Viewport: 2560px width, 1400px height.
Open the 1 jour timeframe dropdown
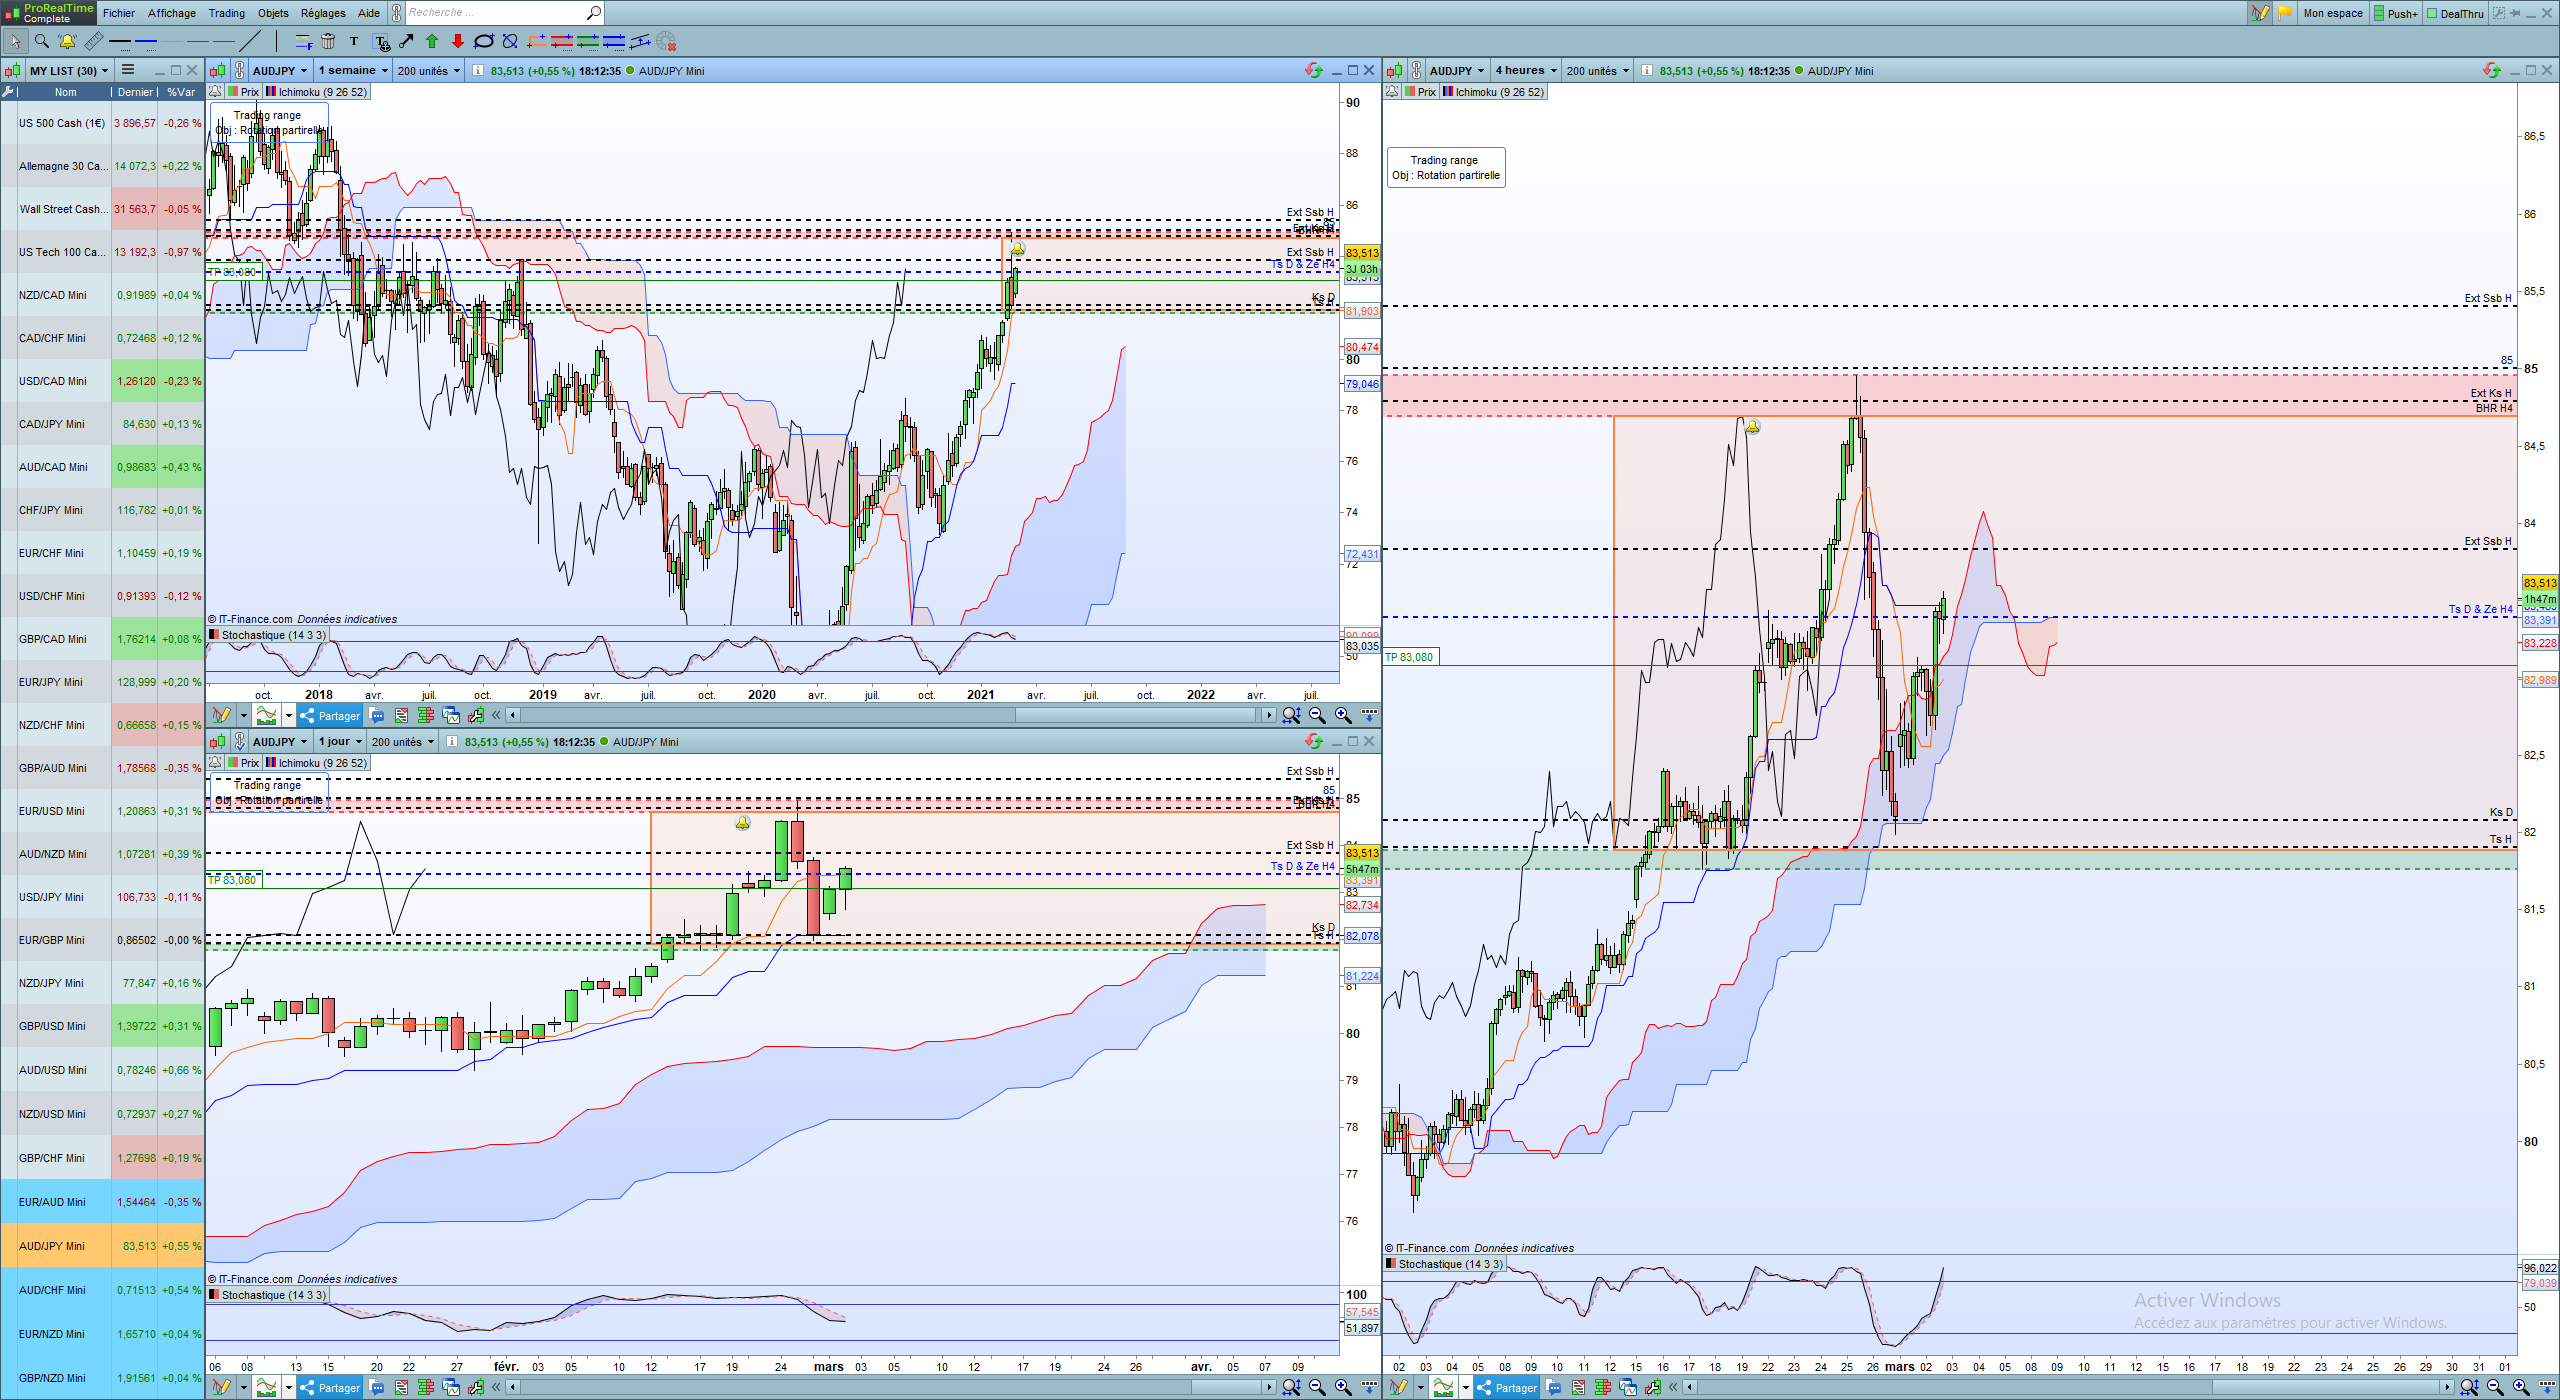[340, 742]
